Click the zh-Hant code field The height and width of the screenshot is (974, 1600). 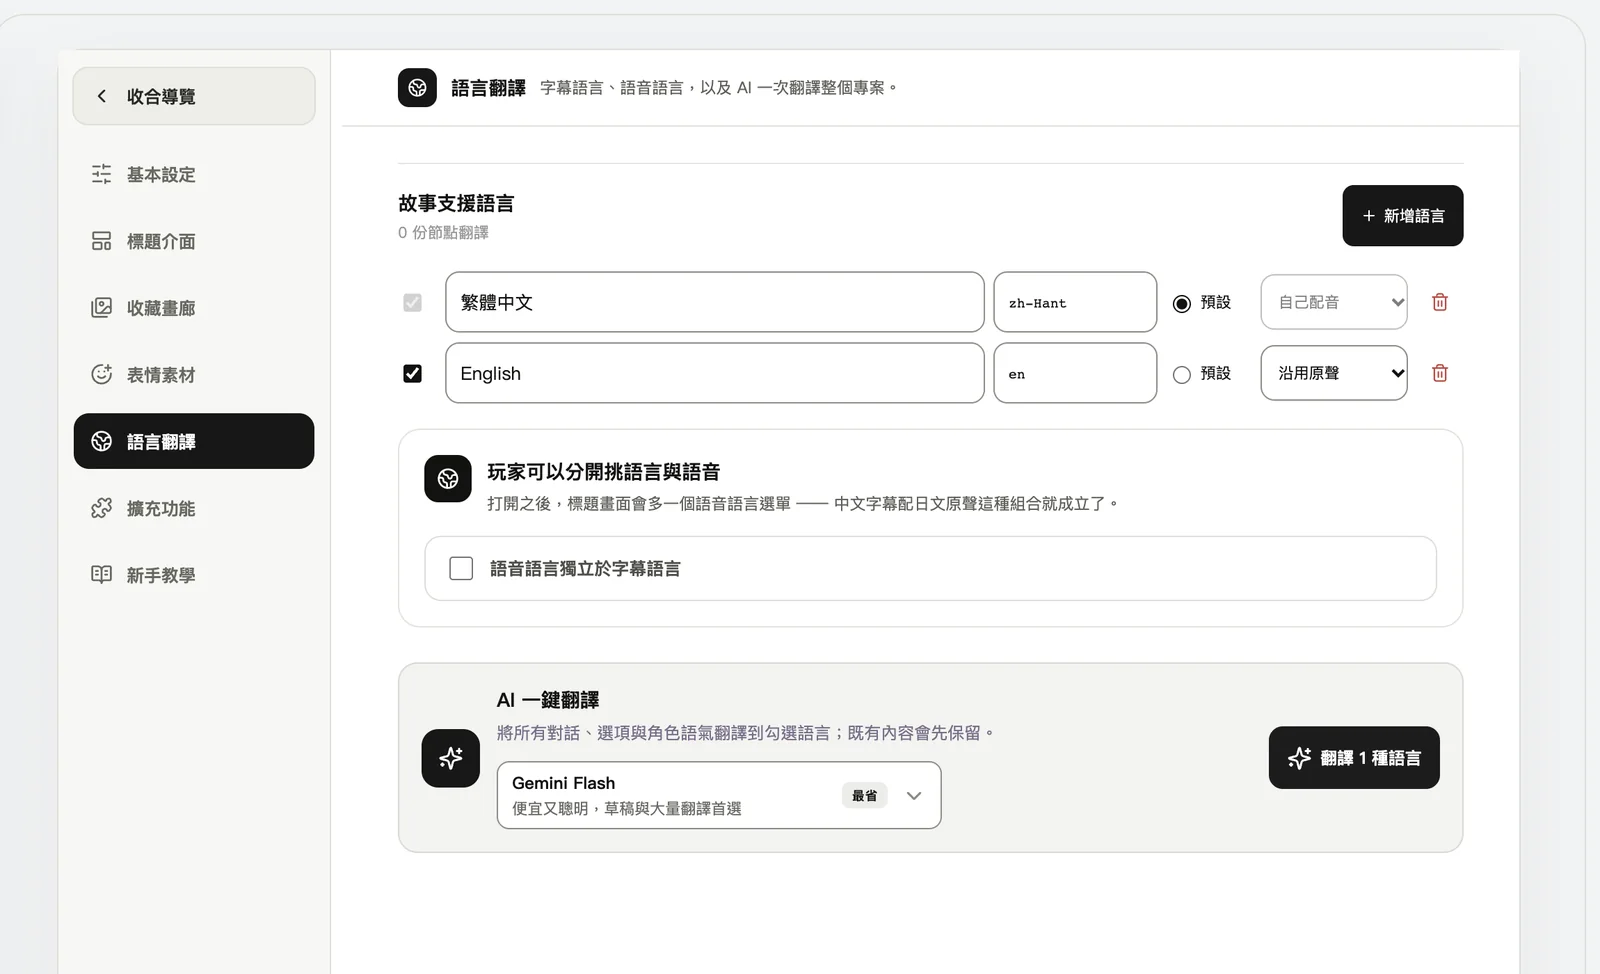[x=1075, y=302]
